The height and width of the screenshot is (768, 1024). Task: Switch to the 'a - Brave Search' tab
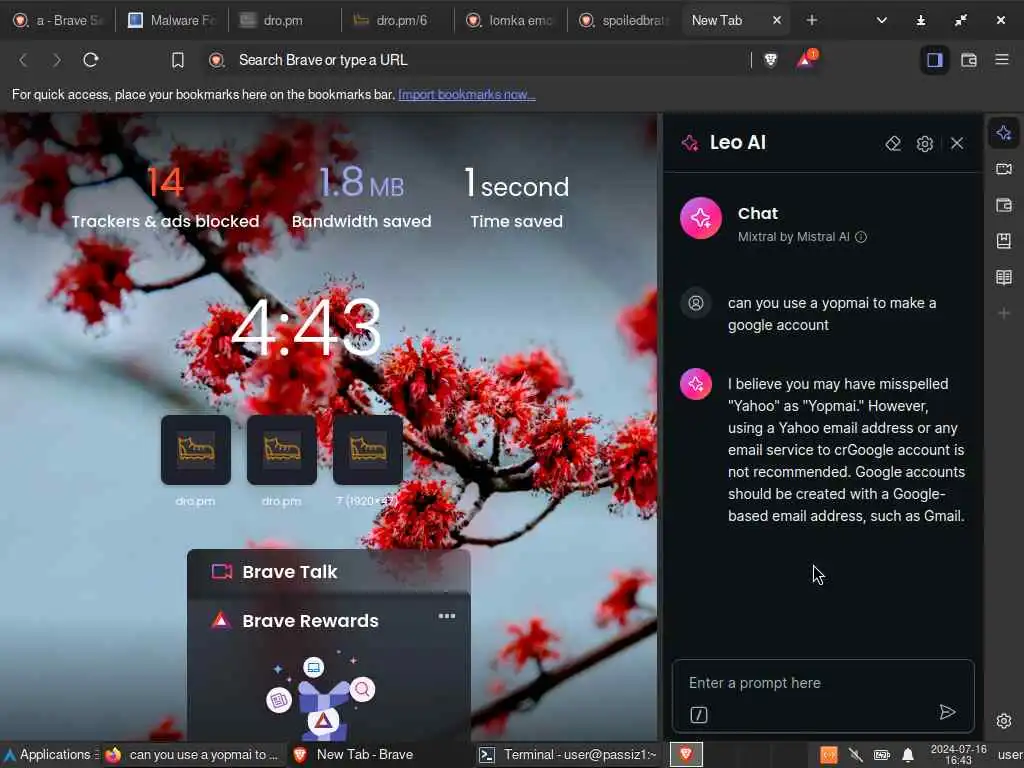pyautogui.click(x=59, y=20)
